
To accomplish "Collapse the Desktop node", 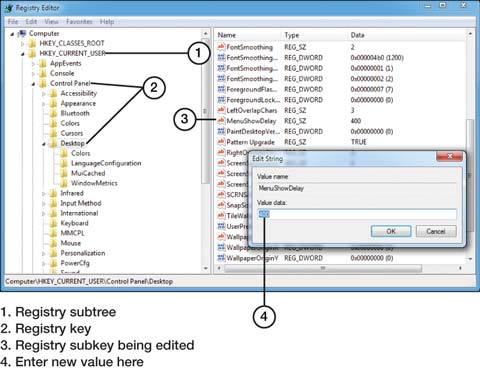I will coord(44,144).
